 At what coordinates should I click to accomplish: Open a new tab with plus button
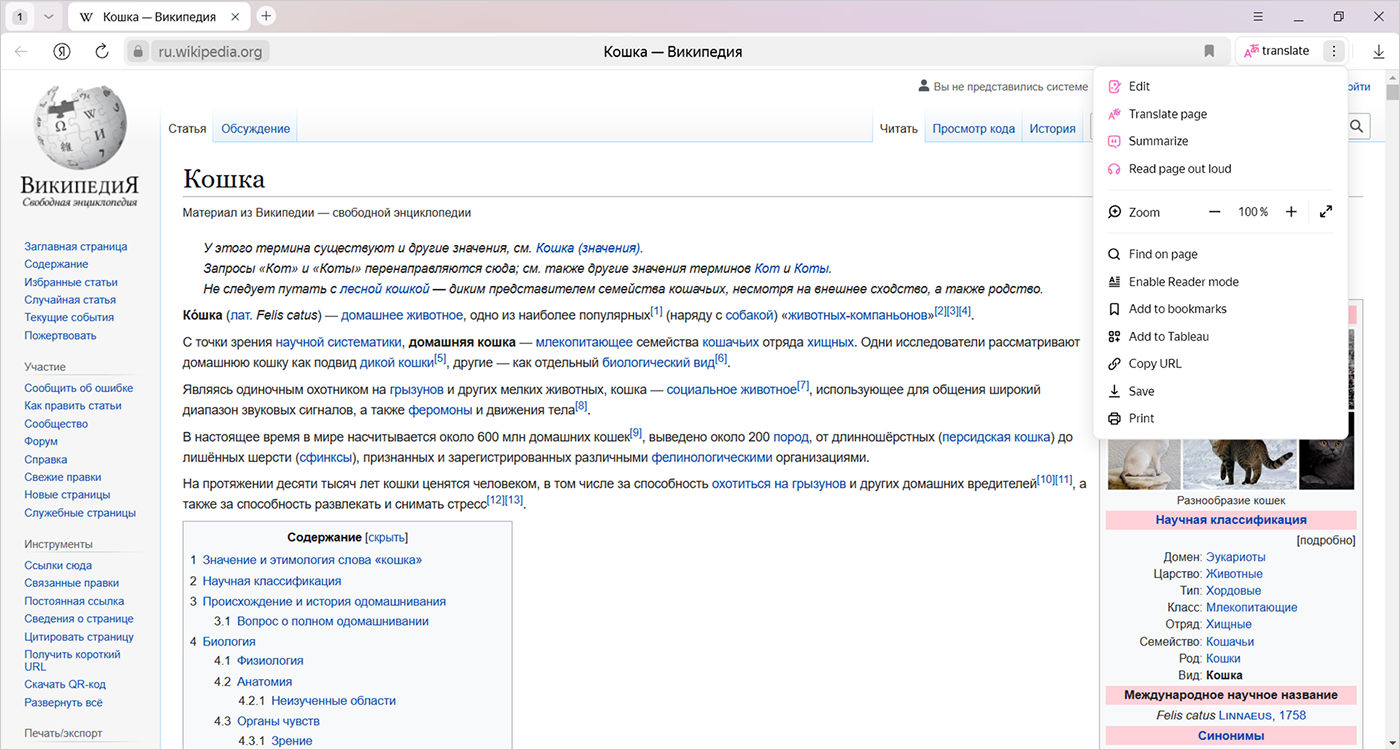coord(266,16)
